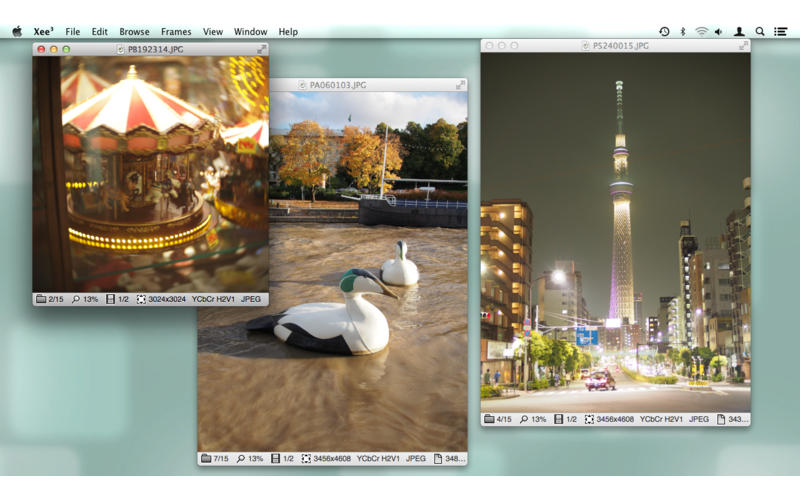Open the Xee³ application menu
Viewport: 800px width, 500px height.
(43, 32)
